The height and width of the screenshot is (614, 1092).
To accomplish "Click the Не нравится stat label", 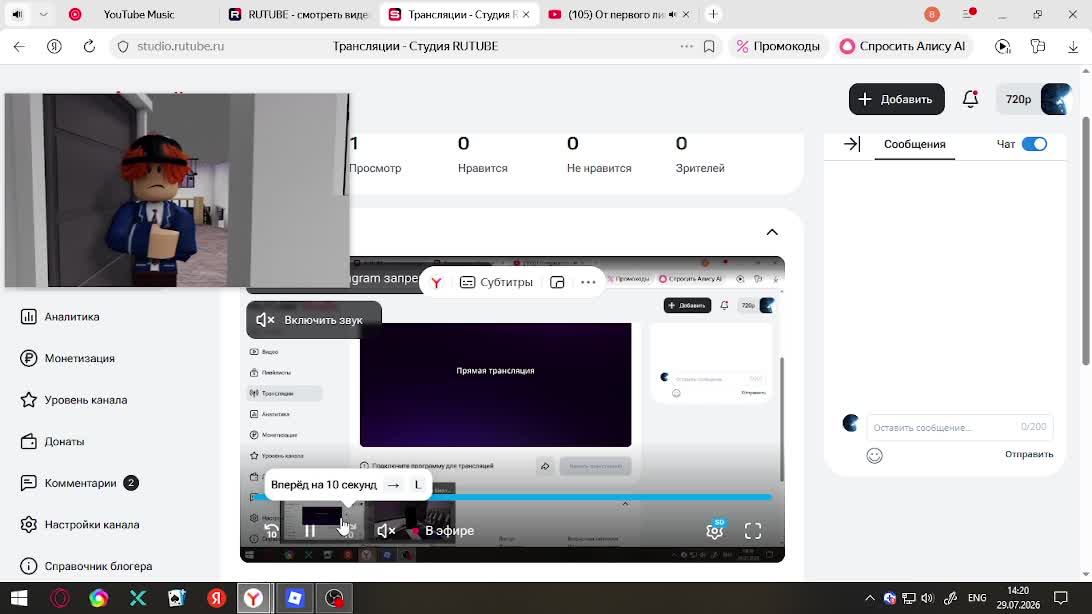I will (x=599, y=168).
